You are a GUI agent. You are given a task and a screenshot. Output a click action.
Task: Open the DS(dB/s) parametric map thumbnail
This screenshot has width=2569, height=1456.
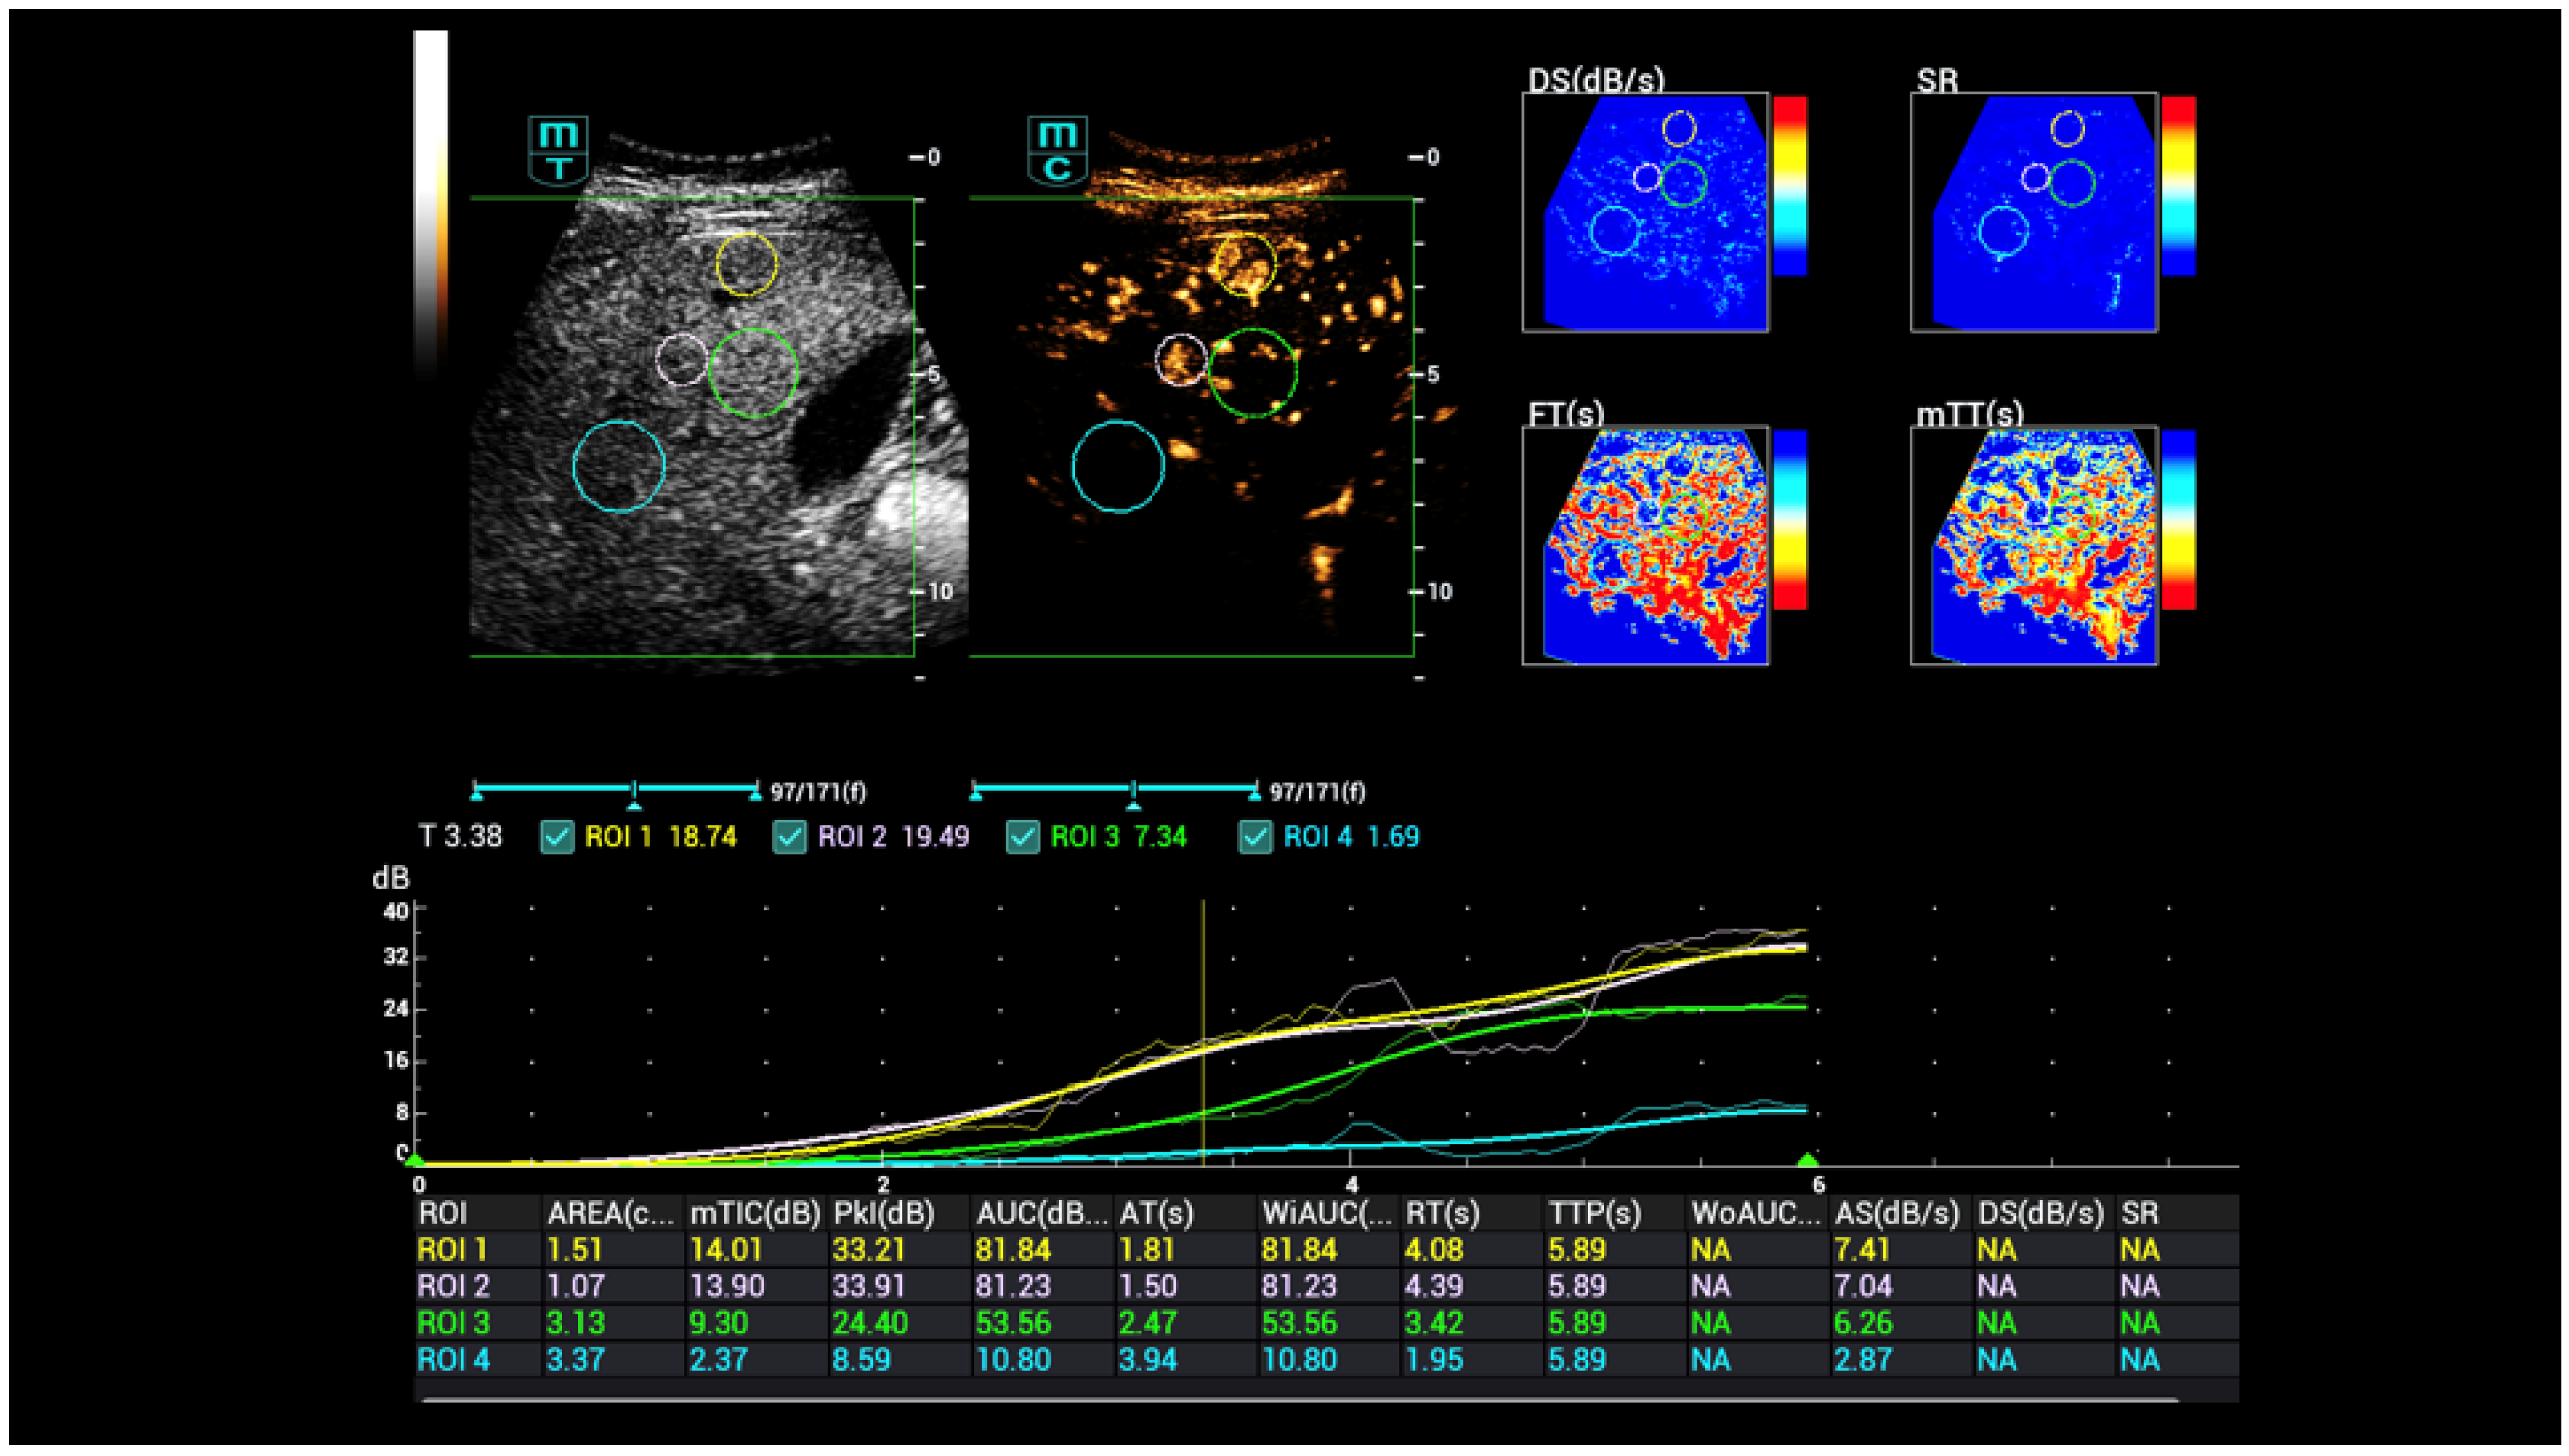pyautogui.click(x=1645, y=212)
